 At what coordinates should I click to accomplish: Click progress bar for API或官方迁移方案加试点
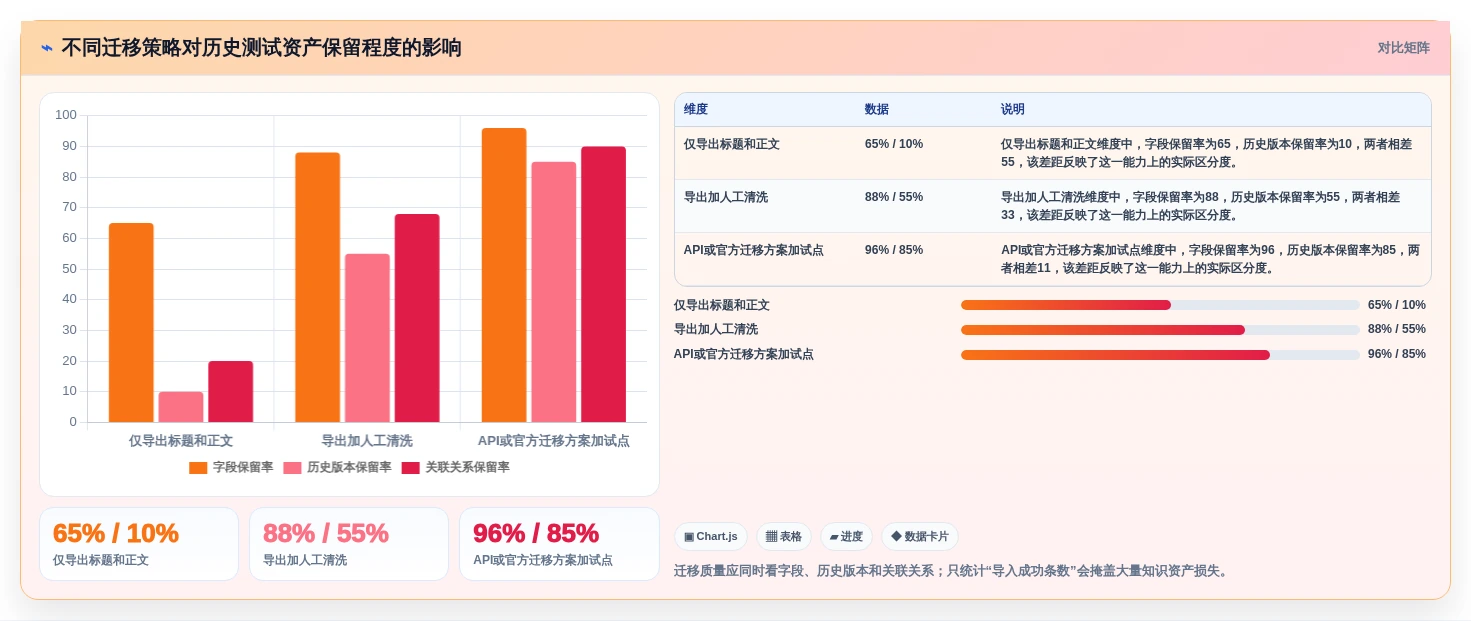[x=1160, y=355]
